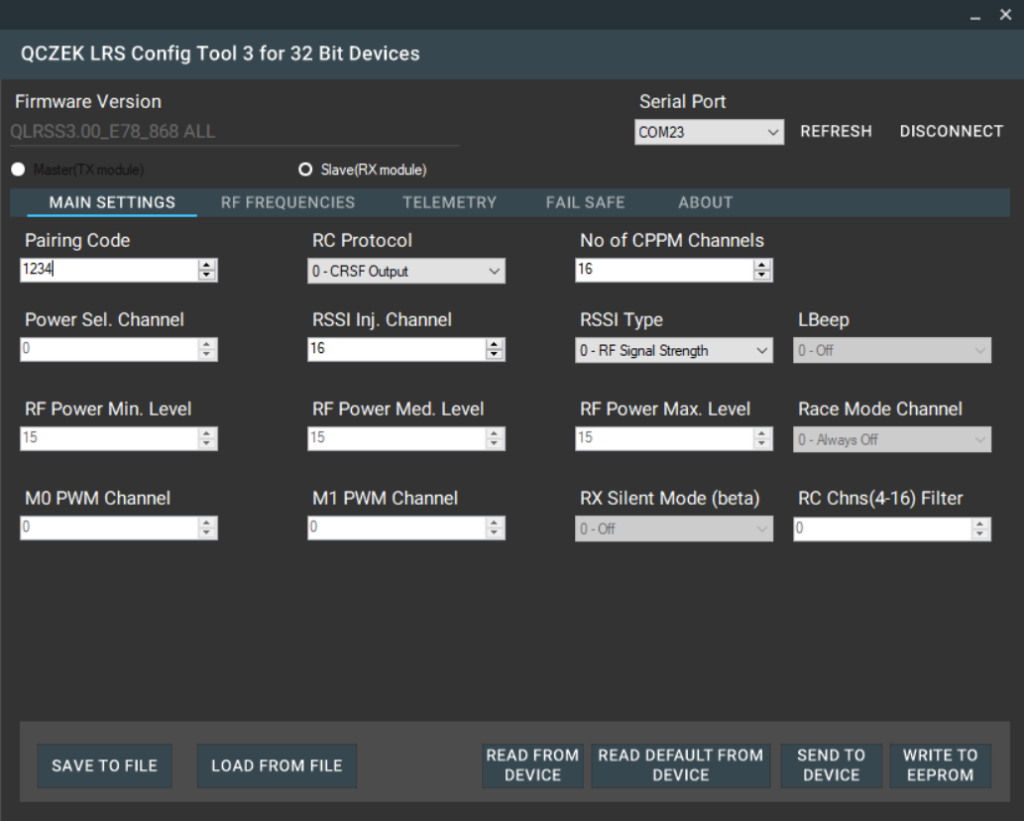Viewport: 1024px width, 821px height.
Task: Click the RSSI Inj. Channel spinner
Action: point(494,349)
